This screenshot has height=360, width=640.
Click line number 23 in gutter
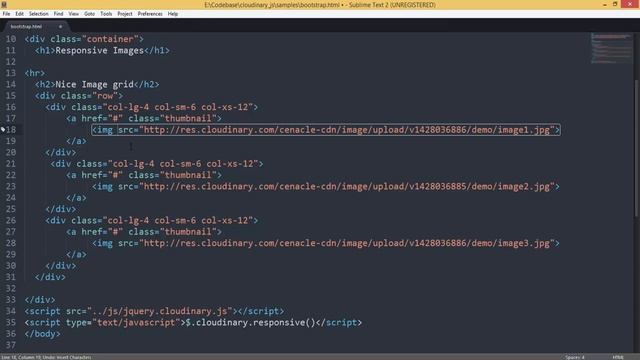(x=11, y=187)
